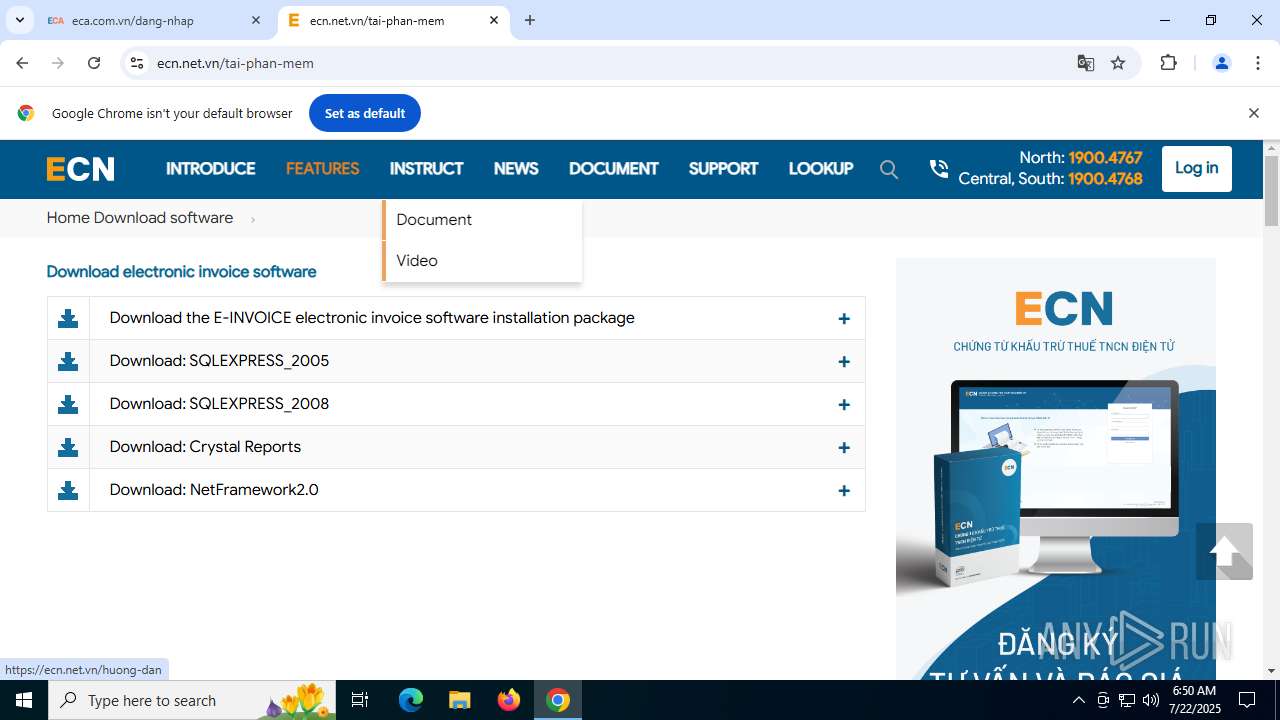Open the SUPPORT menu

click(x=723, y=169)
